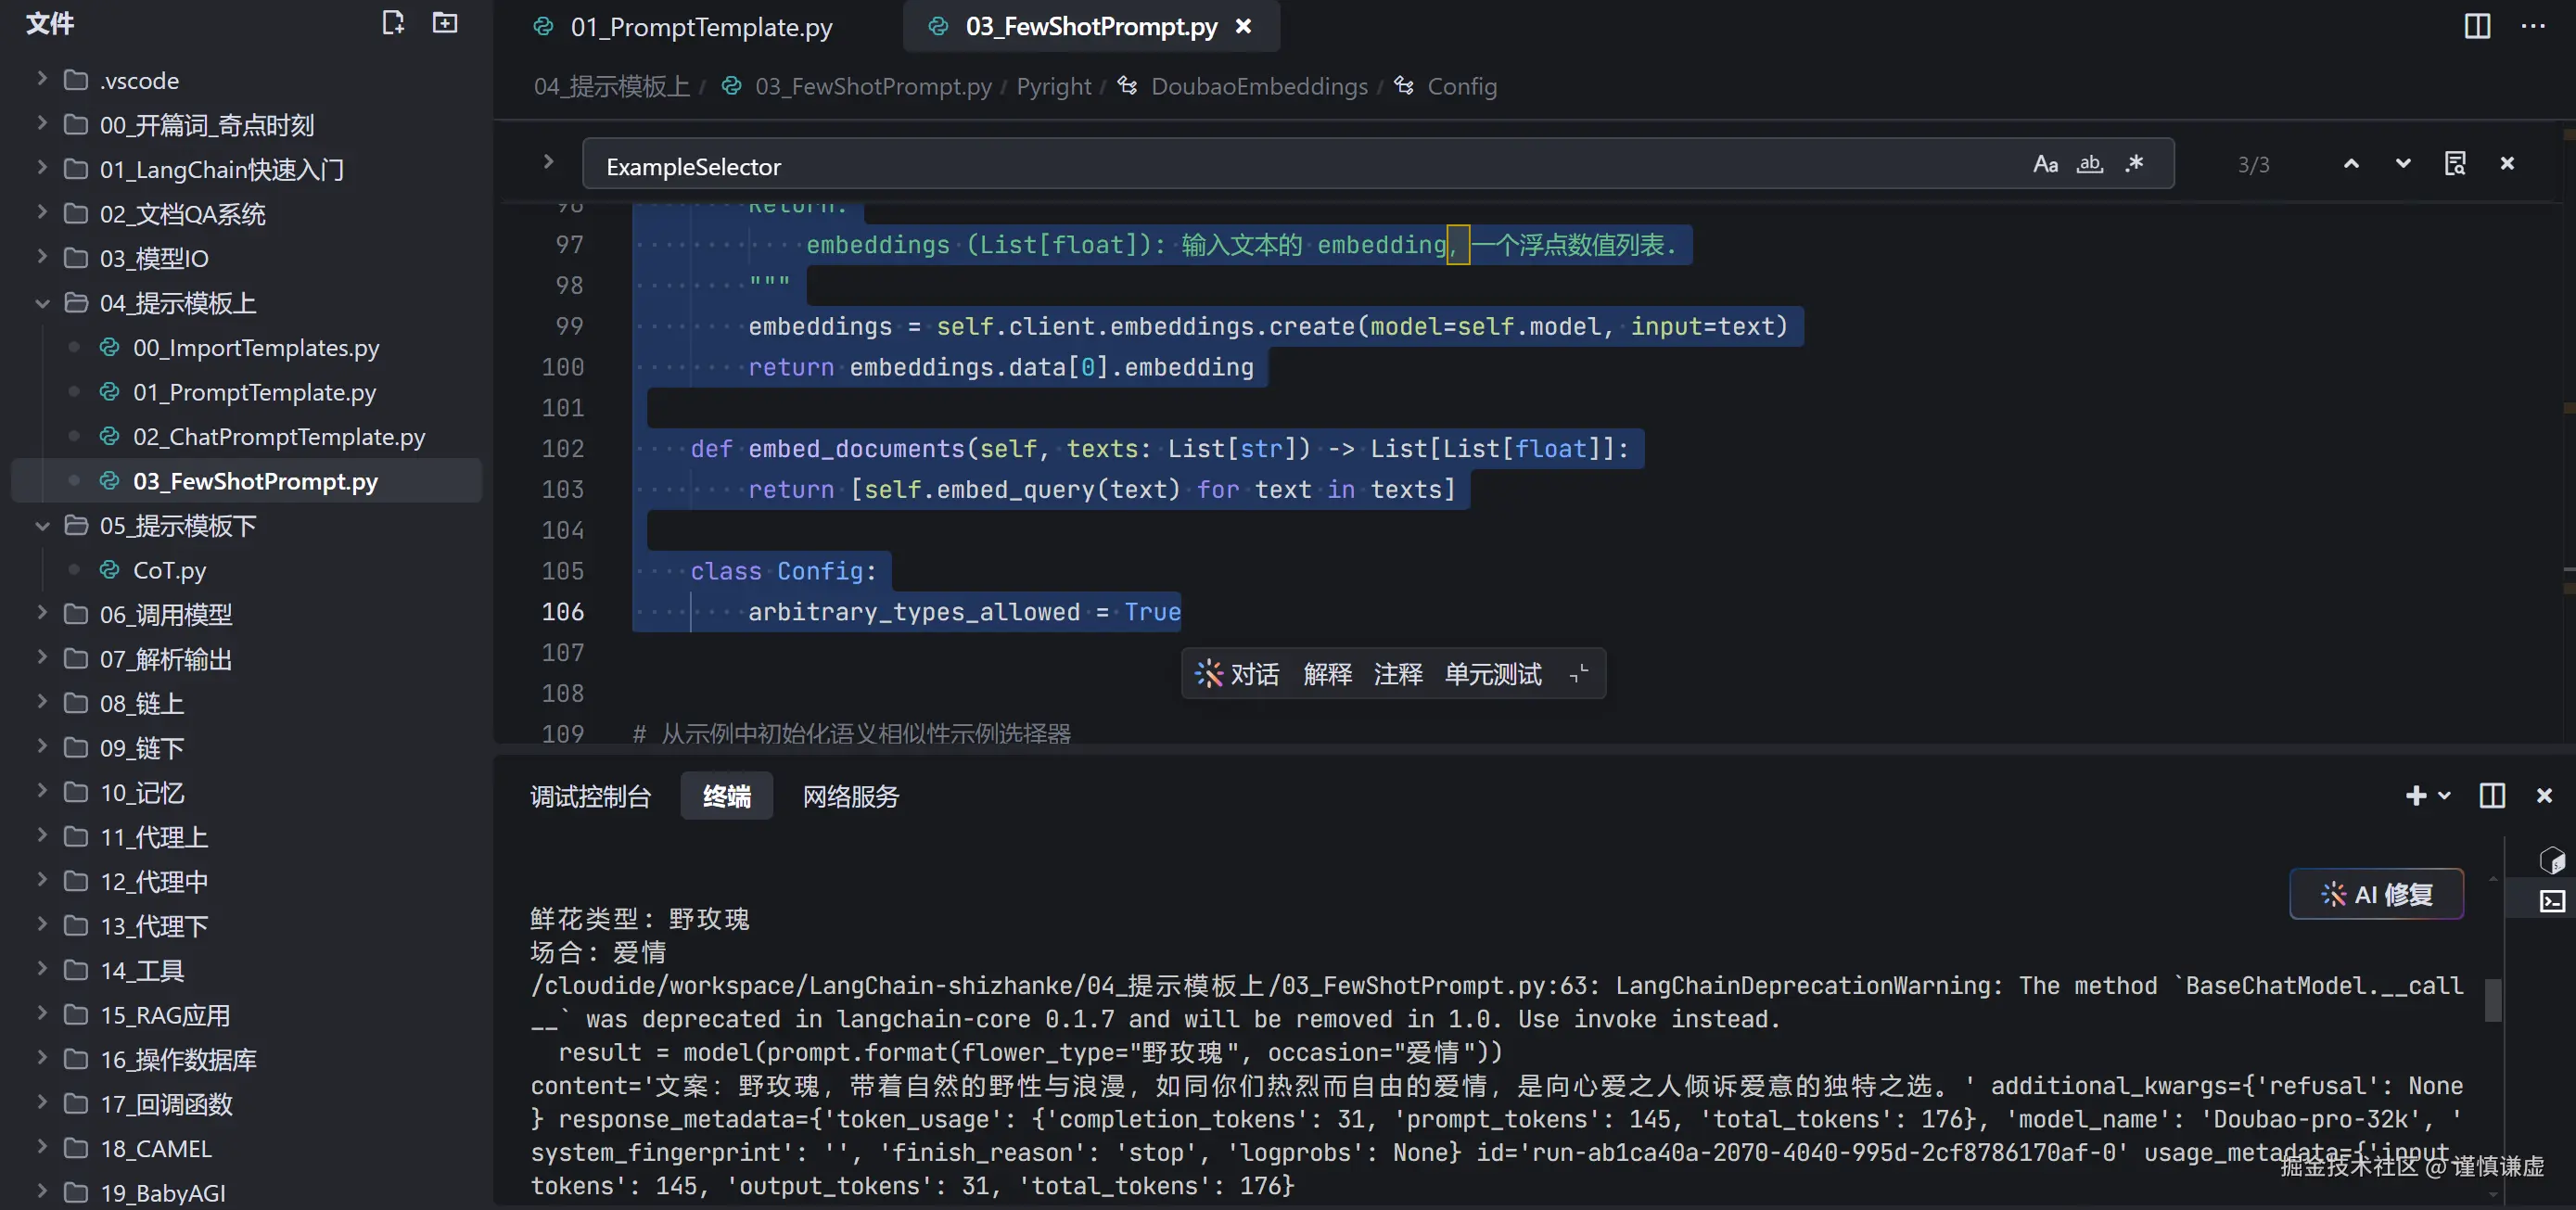The height and width of the screenshot is (1210, 2576).
Task: Switch to 01_PromptTemplate.py tab
Action: tap(700, 27)
